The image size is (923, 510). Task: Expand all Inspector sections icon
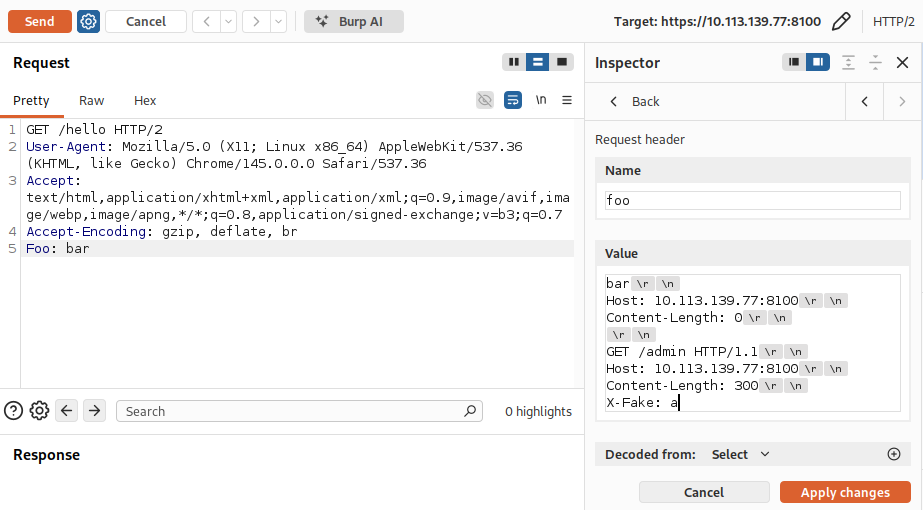pyautogui.click(x=848, y=62)
